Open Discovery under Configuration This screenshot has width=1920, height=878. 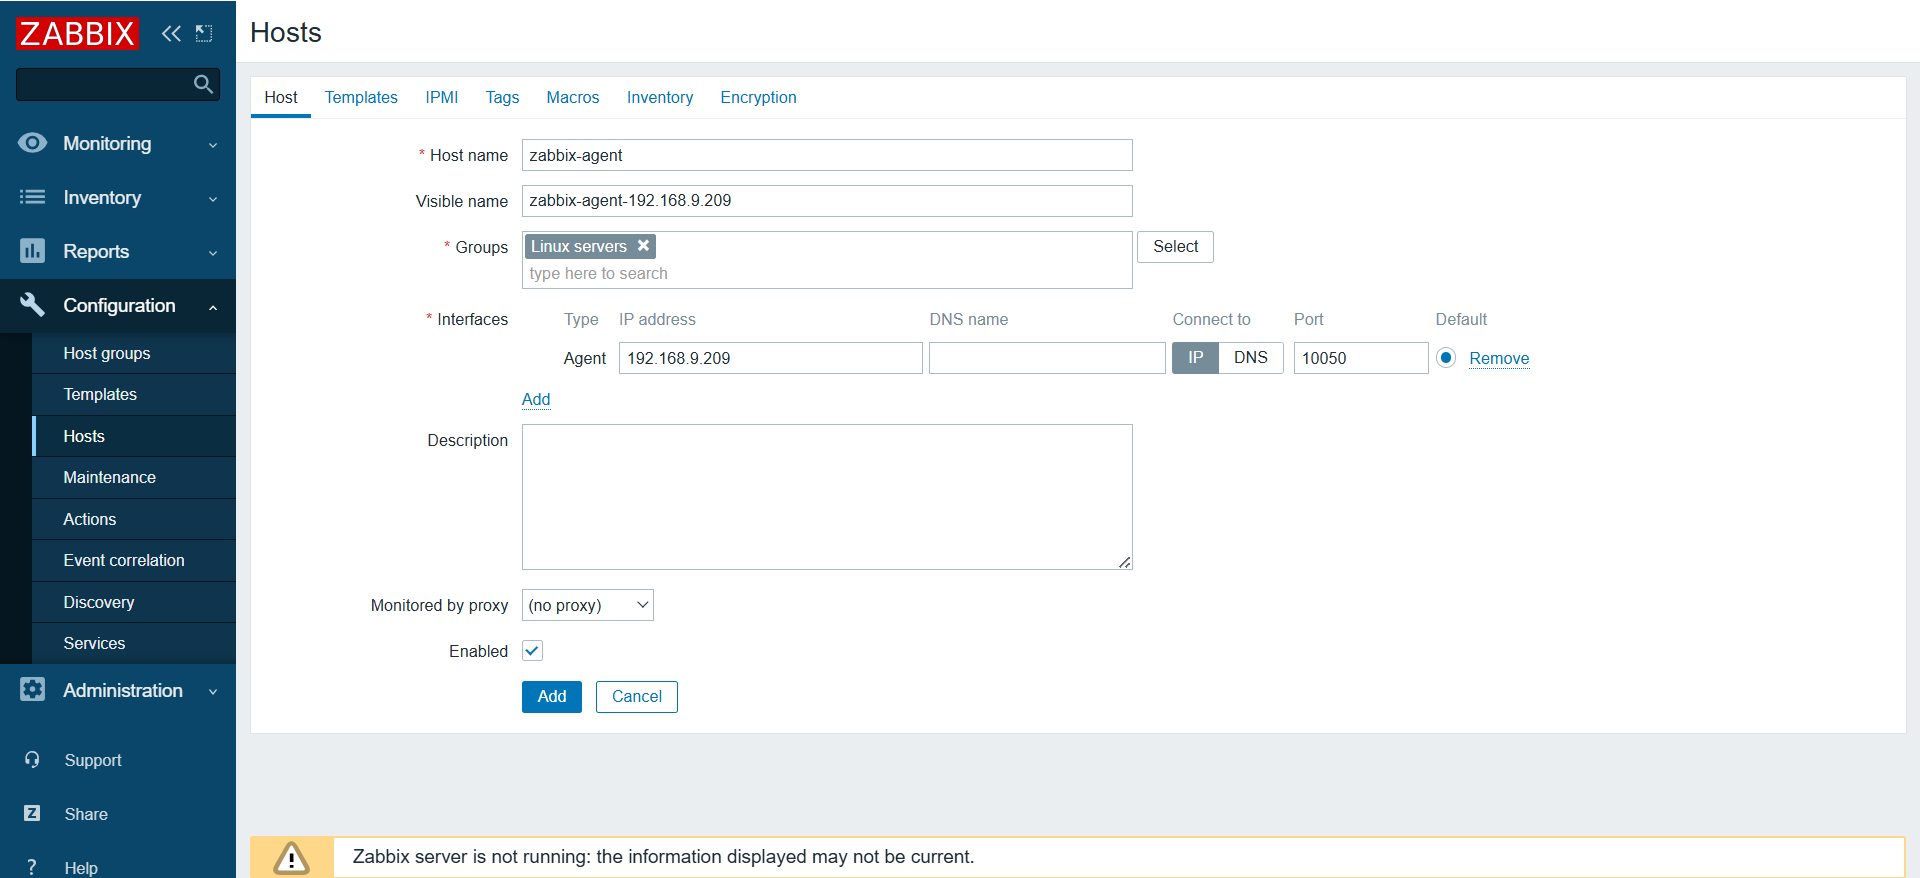click(98, 602)
